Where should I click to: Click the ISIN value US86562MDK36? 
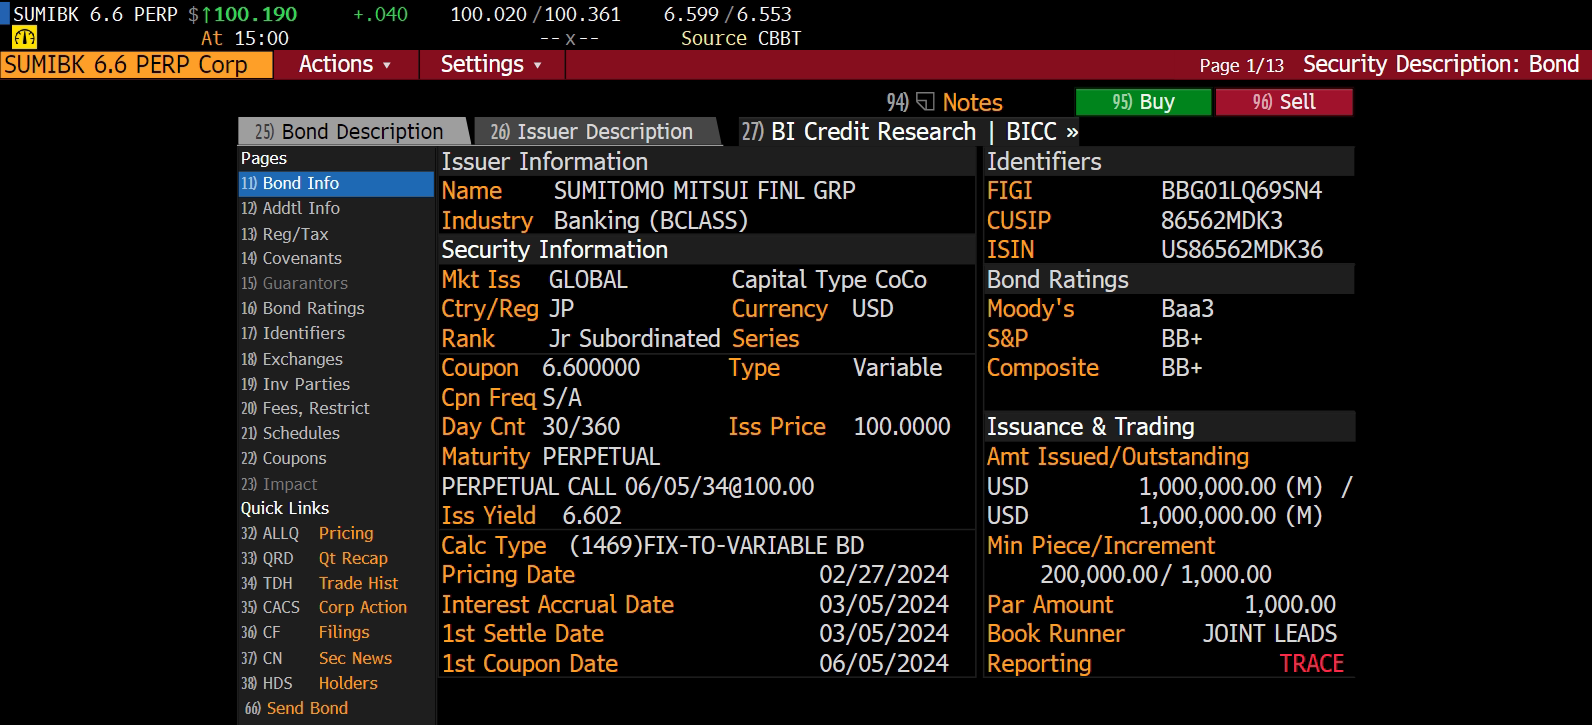1241,250
